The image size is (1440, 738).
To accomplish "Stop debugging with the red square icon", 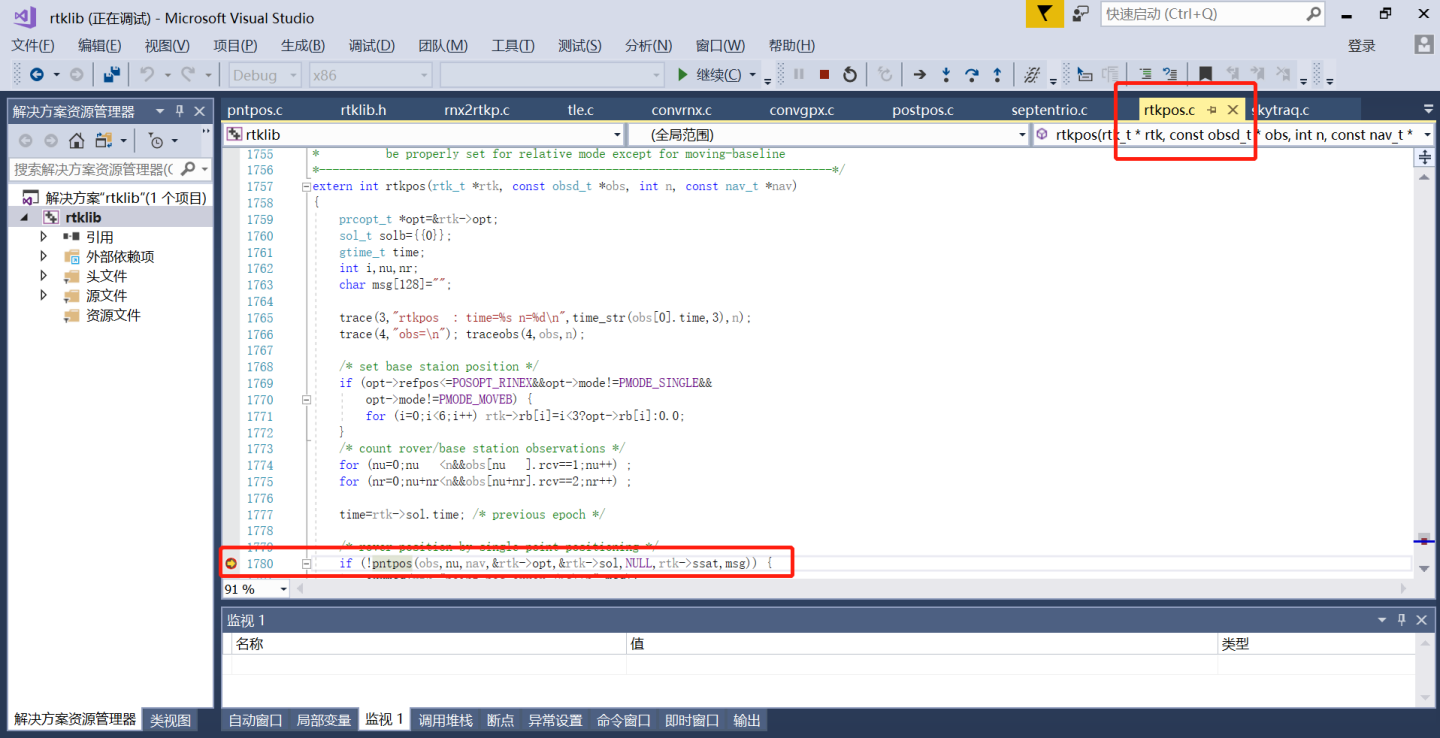I will [x=824, y=74].
